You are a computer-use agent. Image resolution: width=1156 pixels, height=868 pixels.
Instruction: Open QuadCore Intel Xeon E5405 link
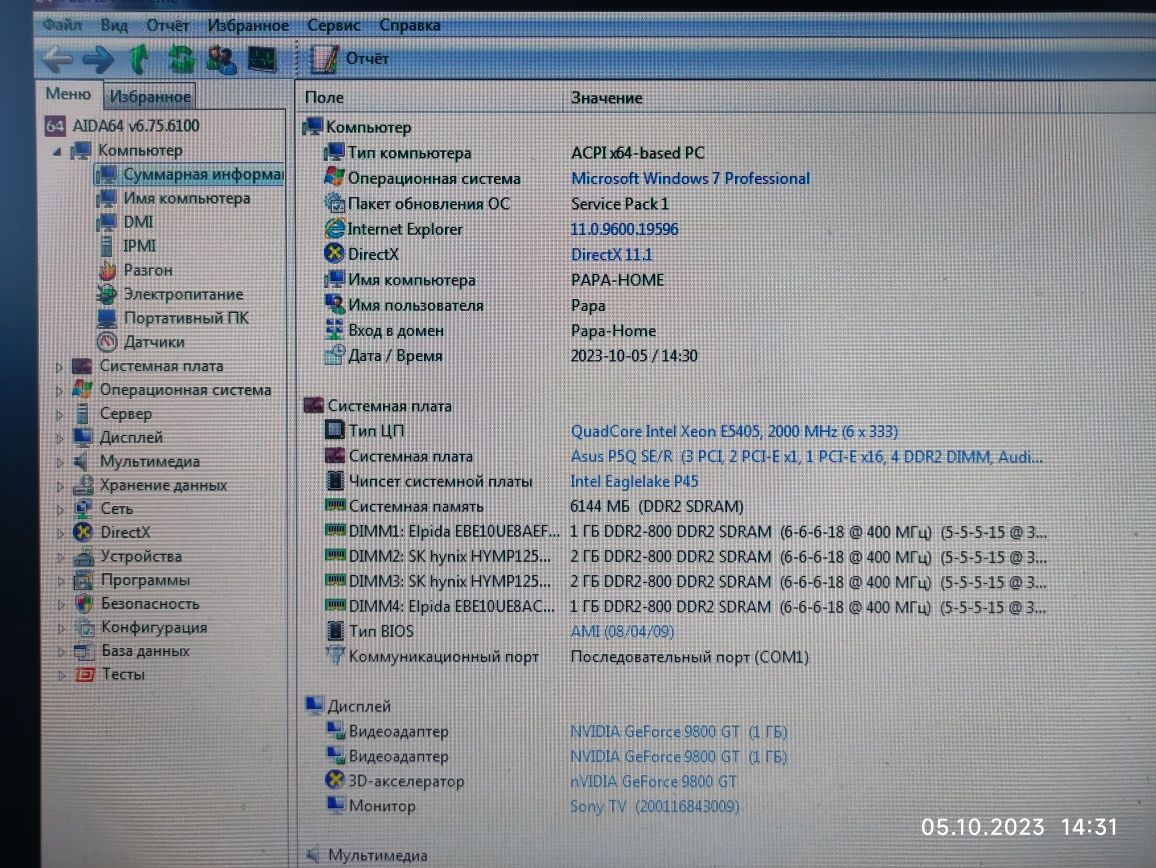pyautogui.click(x=734, y=431)
